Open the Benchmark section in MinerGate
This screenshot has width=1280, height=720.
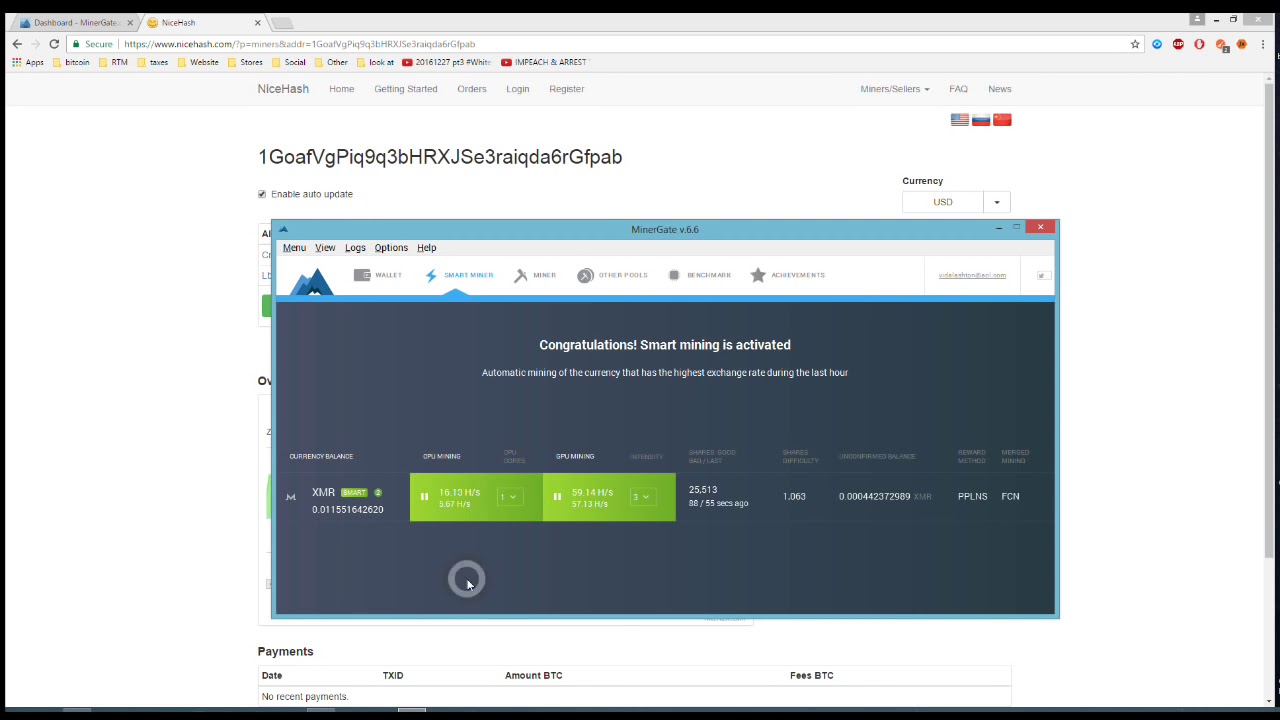699,275
